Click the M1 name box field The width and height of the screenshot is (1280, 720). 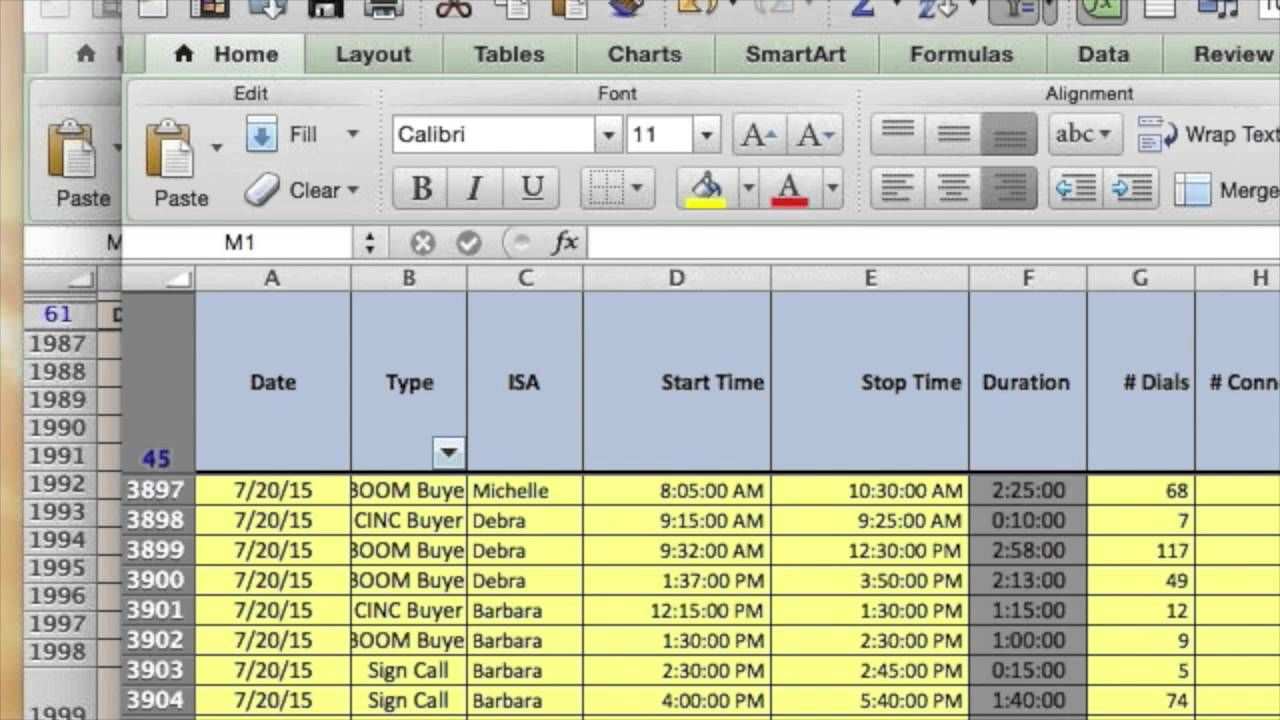point(240,243)
